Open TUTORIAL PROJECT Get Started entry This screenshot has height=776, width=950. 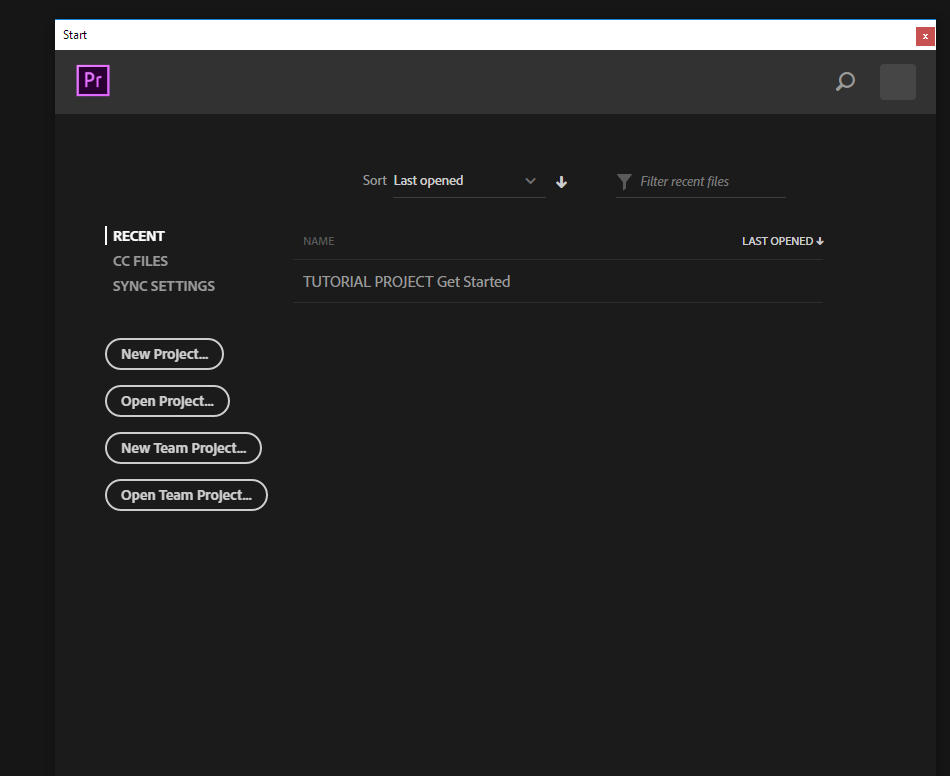pyautogui.click(x=558, y=282)
